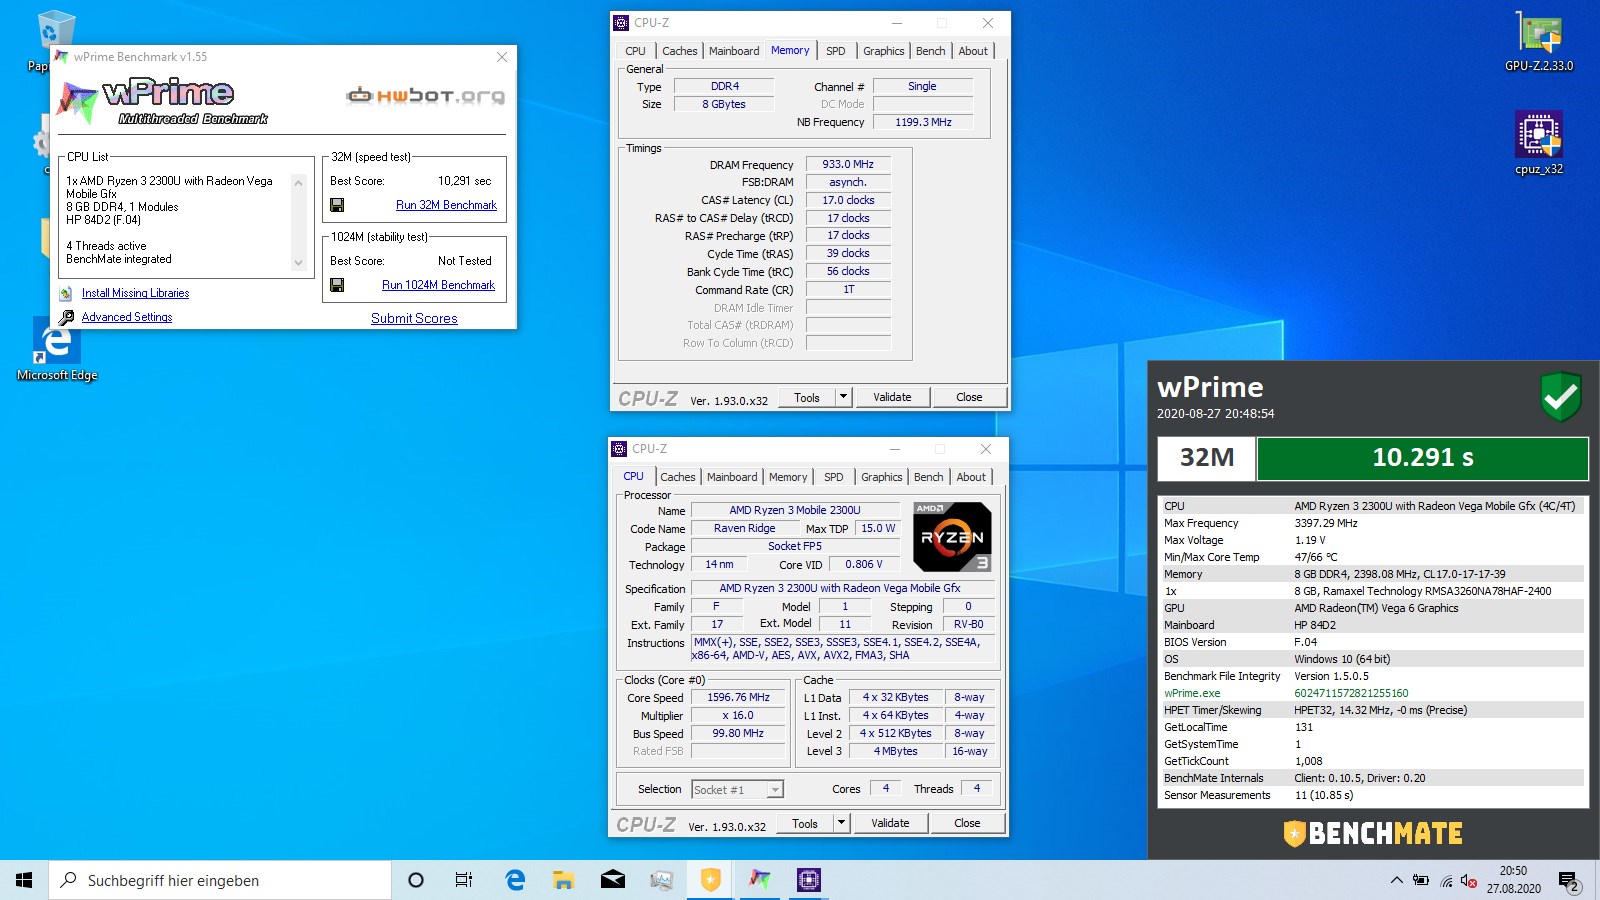
Task: Open Tools dropdown arrow in CPU tab CPU-Z window
Action: coord(841,823)
